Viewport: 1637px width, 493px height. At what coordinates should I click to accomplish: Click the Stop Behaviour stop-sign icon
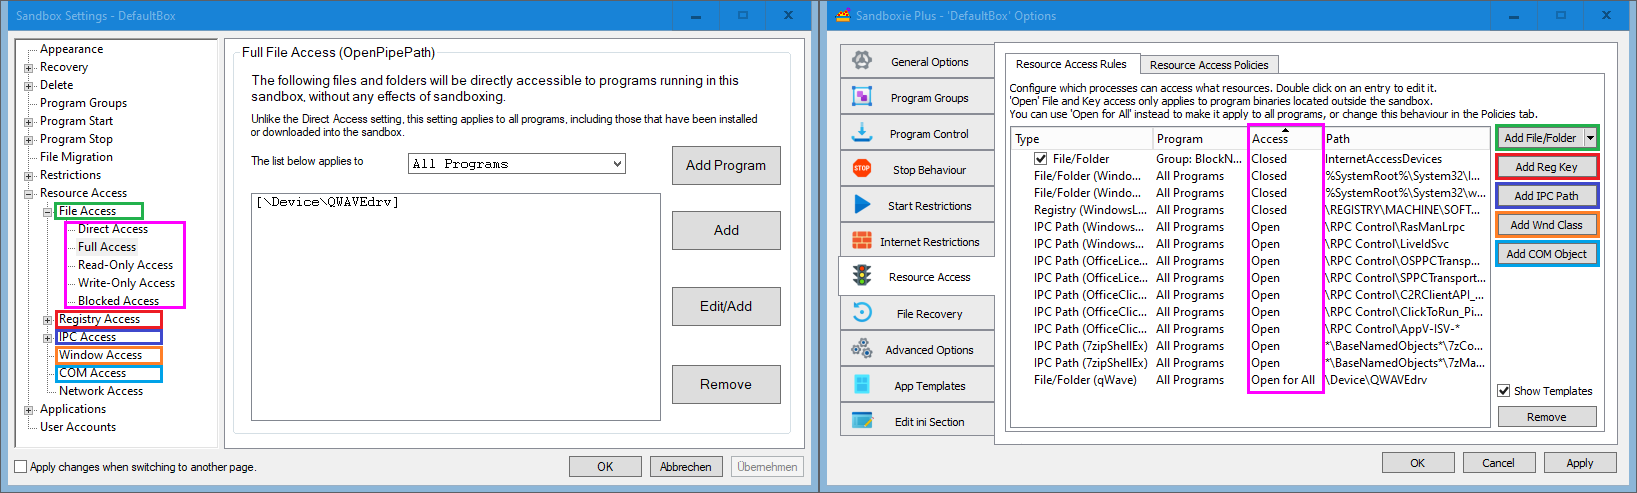862,169
